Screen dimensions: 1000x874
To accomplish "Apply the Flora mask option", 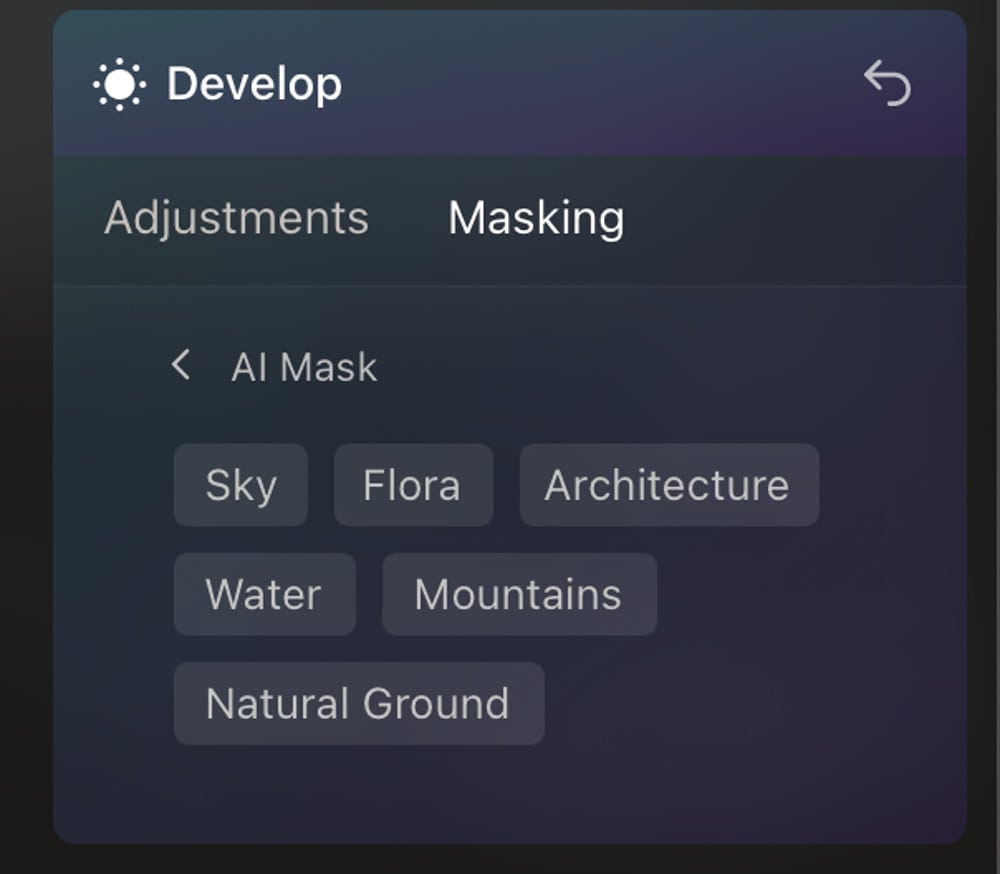I will pos(413,485).
